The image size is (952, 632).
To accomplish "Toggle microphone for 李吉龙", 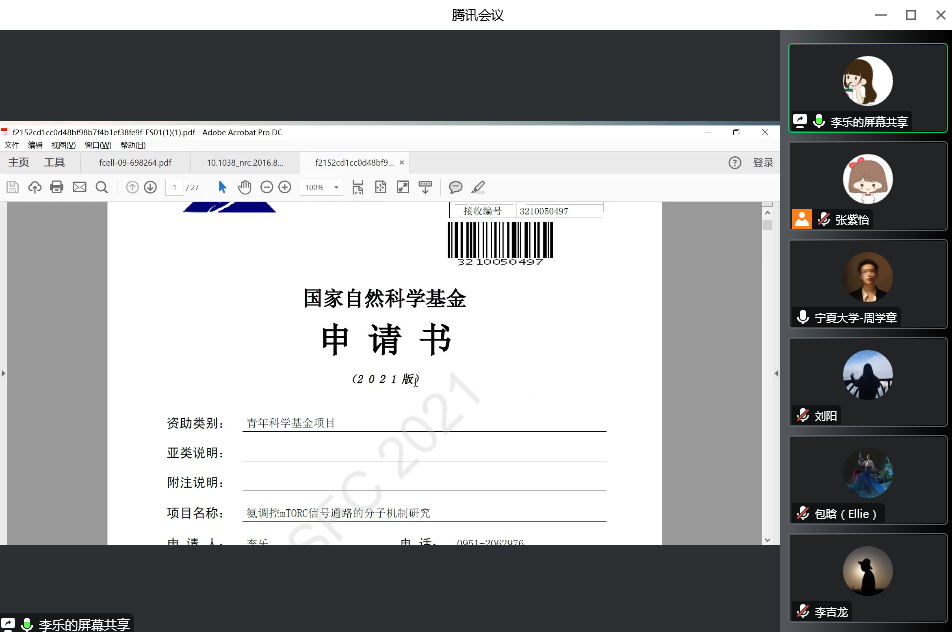I will click(802, 611).
